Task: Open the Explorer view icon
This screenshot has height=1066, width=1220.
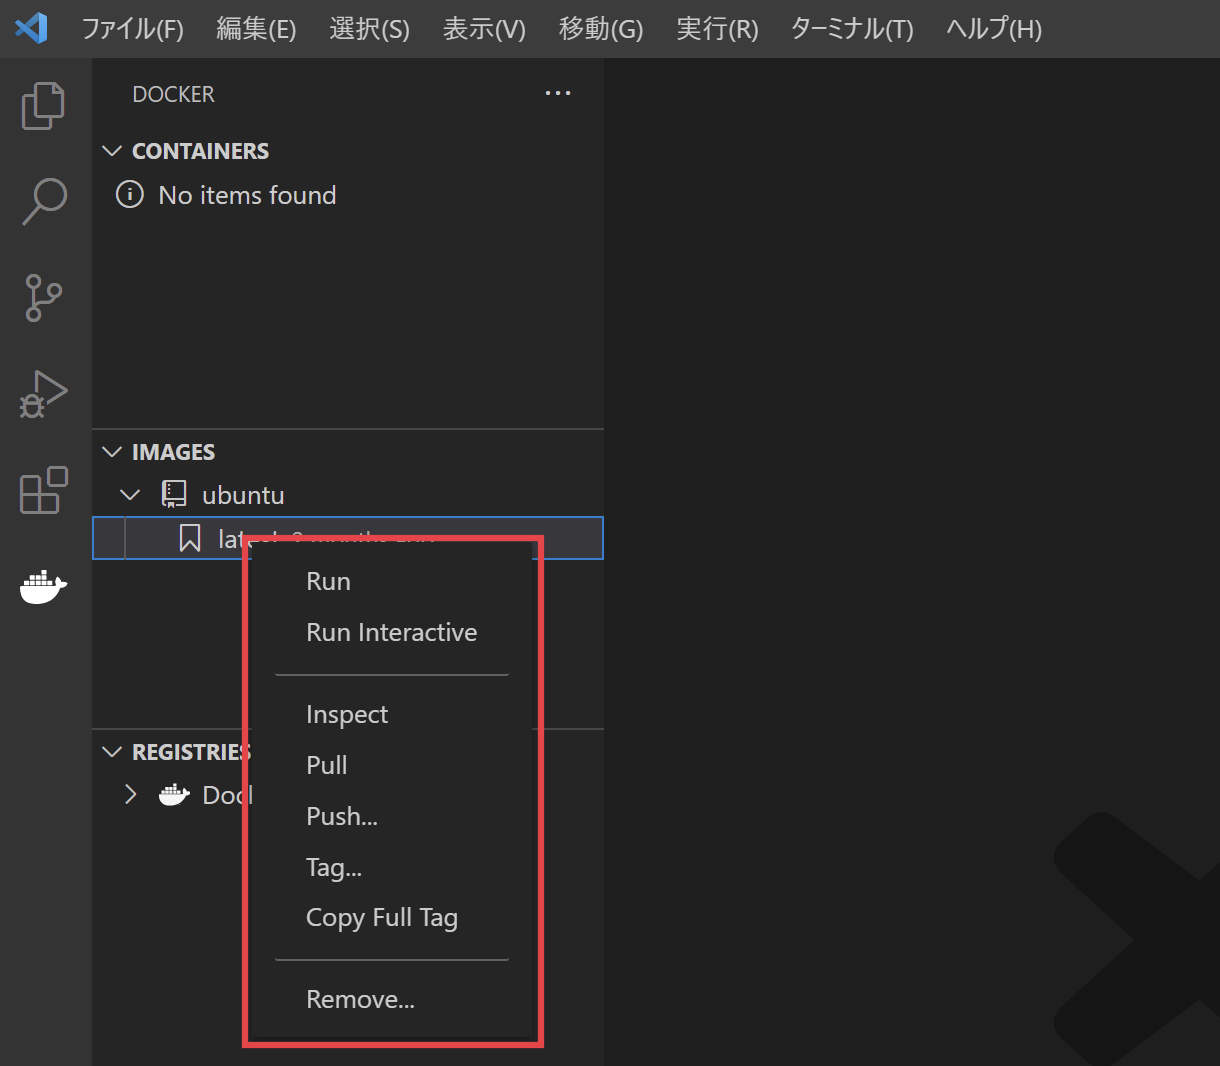Action: pyautogui.click(x=43, y=106)
